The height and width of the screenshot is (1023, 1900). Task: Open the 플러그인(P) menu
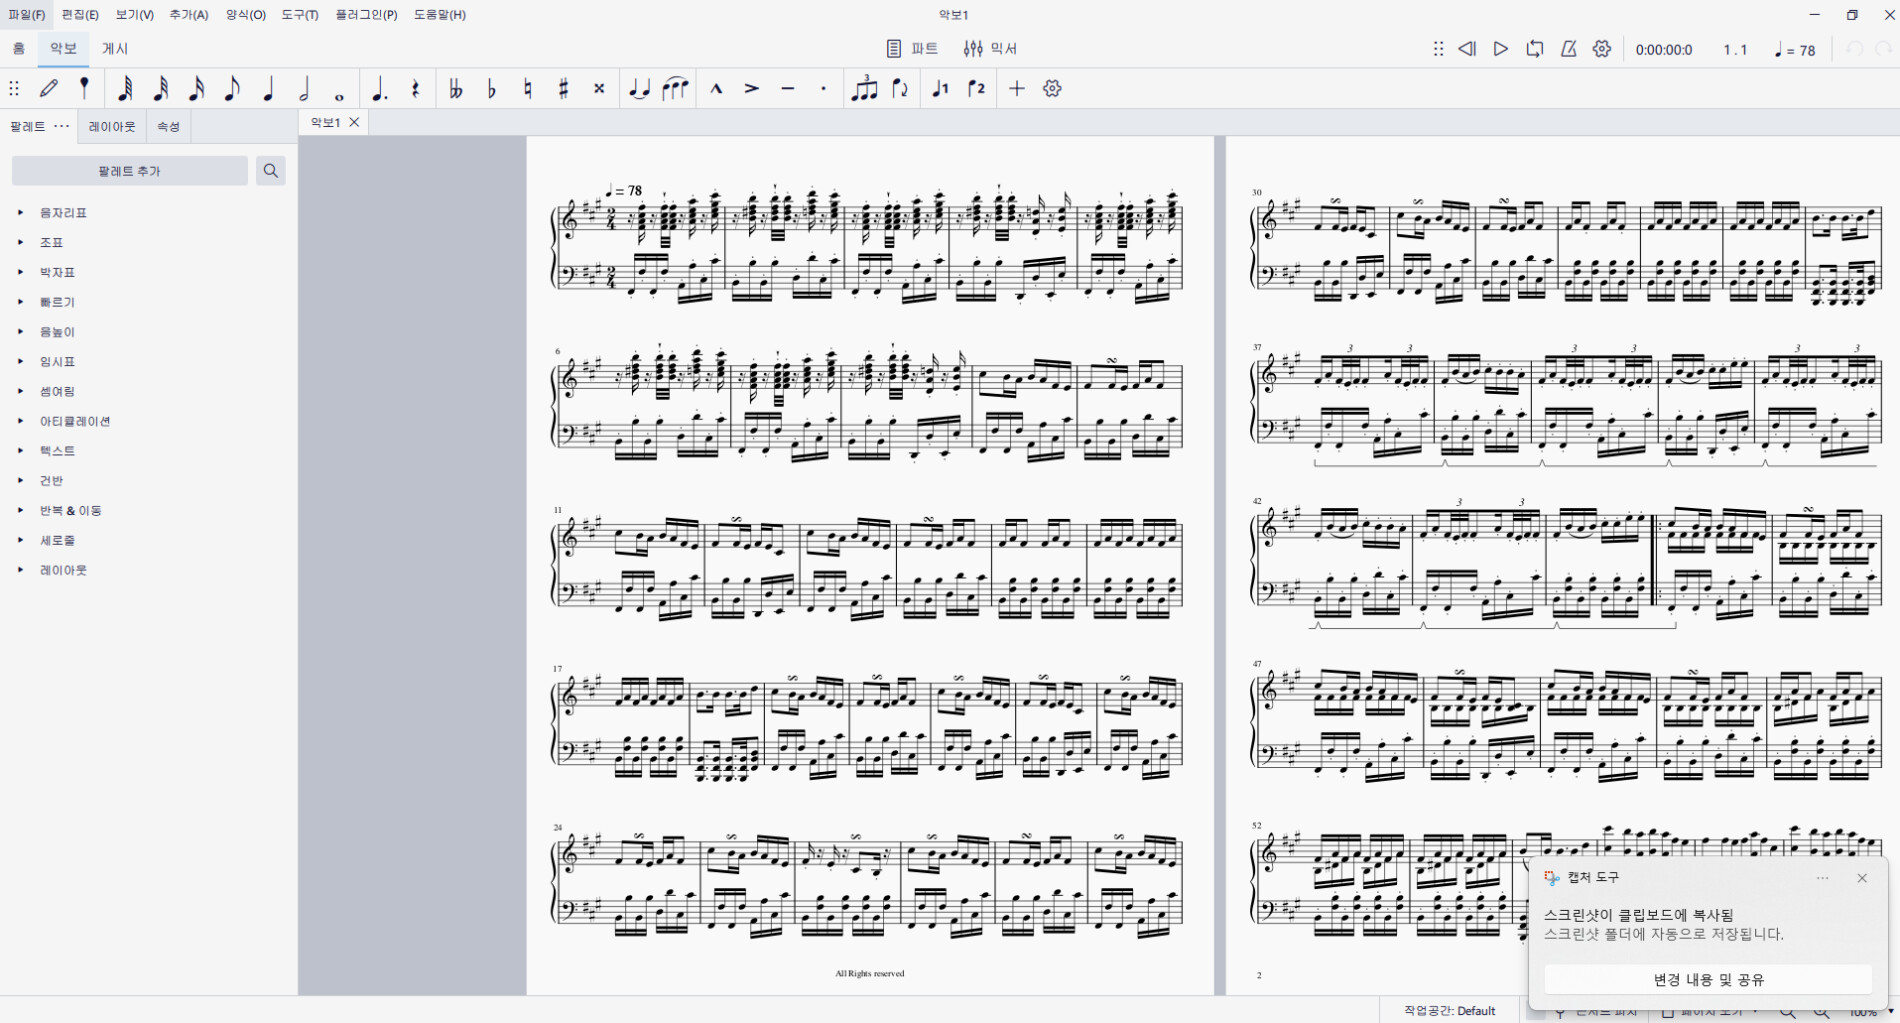pos(366,15)
